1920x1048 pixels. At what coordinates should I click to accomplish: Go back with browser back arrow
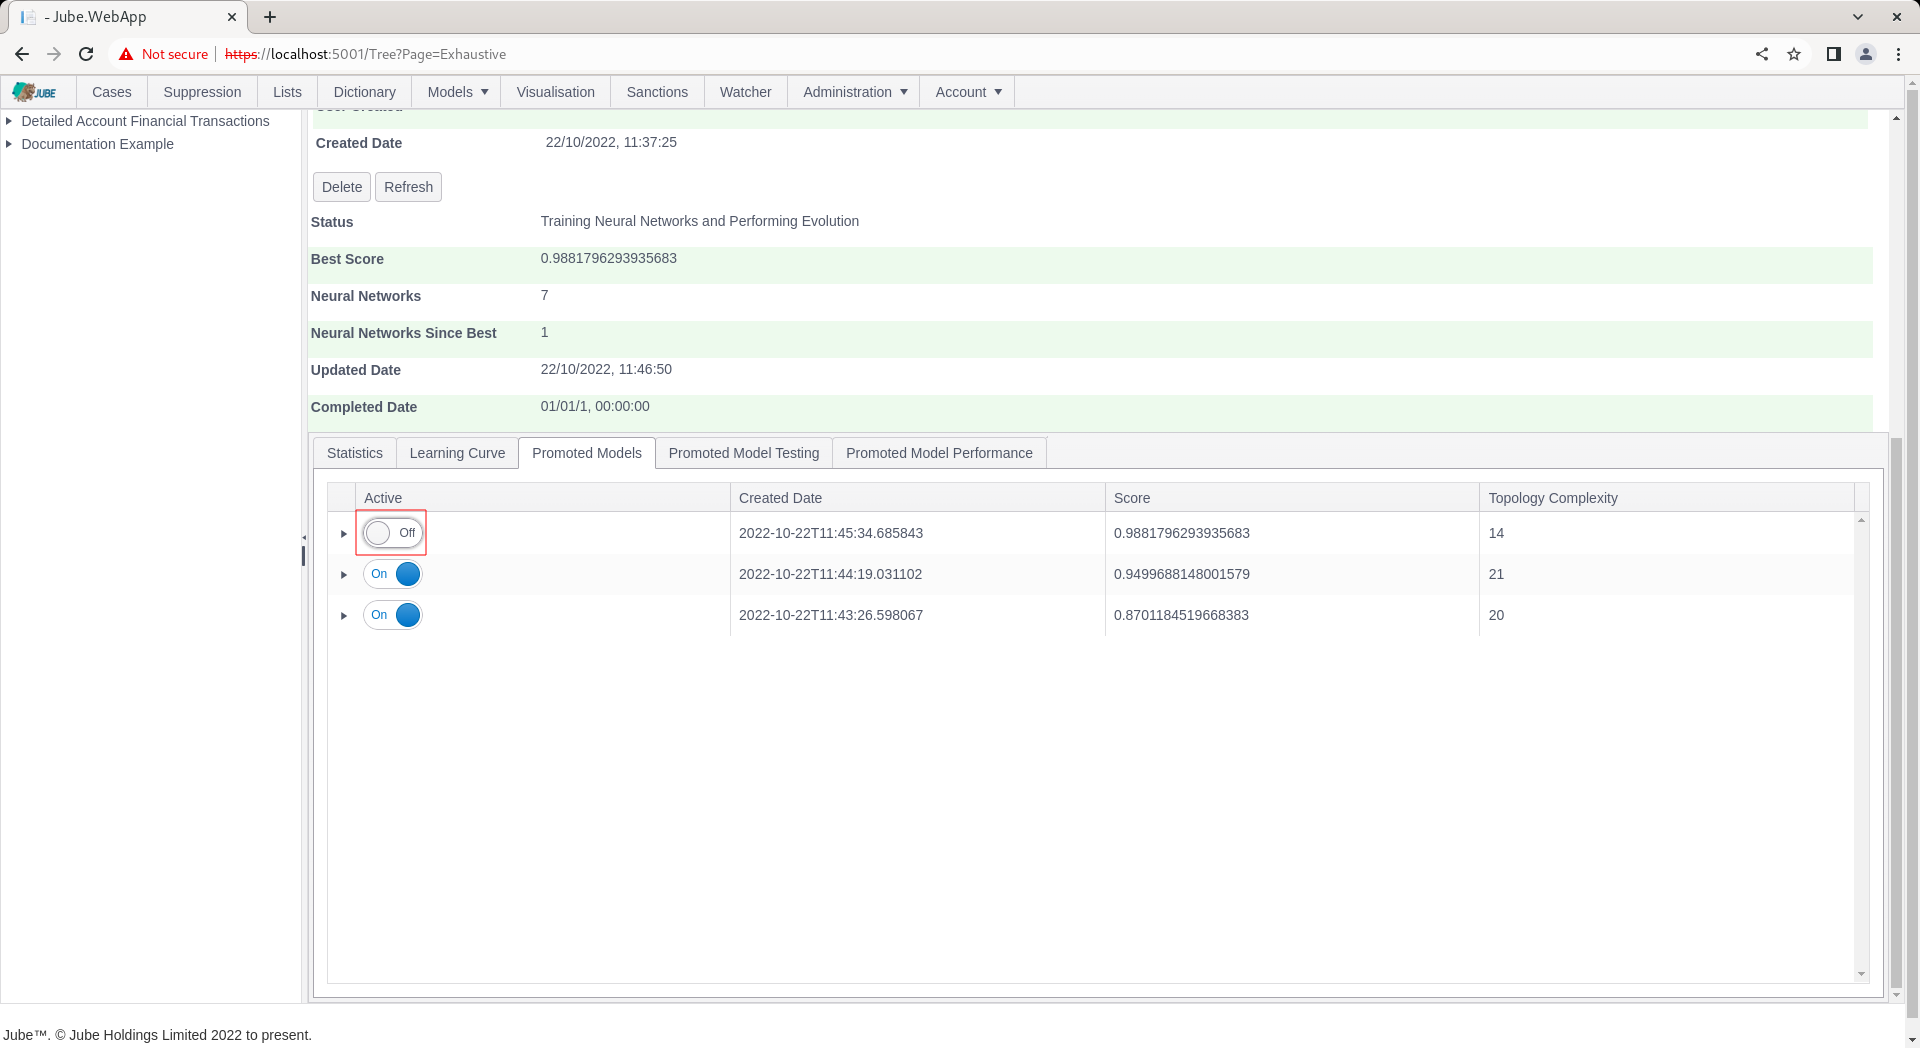[x=22, y=54]
